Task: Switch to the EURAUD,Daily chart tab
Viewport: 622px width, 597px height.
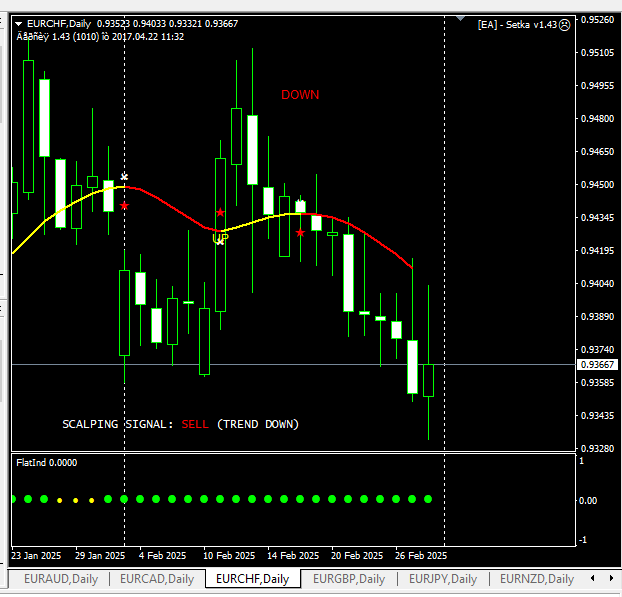Action: 61,579
